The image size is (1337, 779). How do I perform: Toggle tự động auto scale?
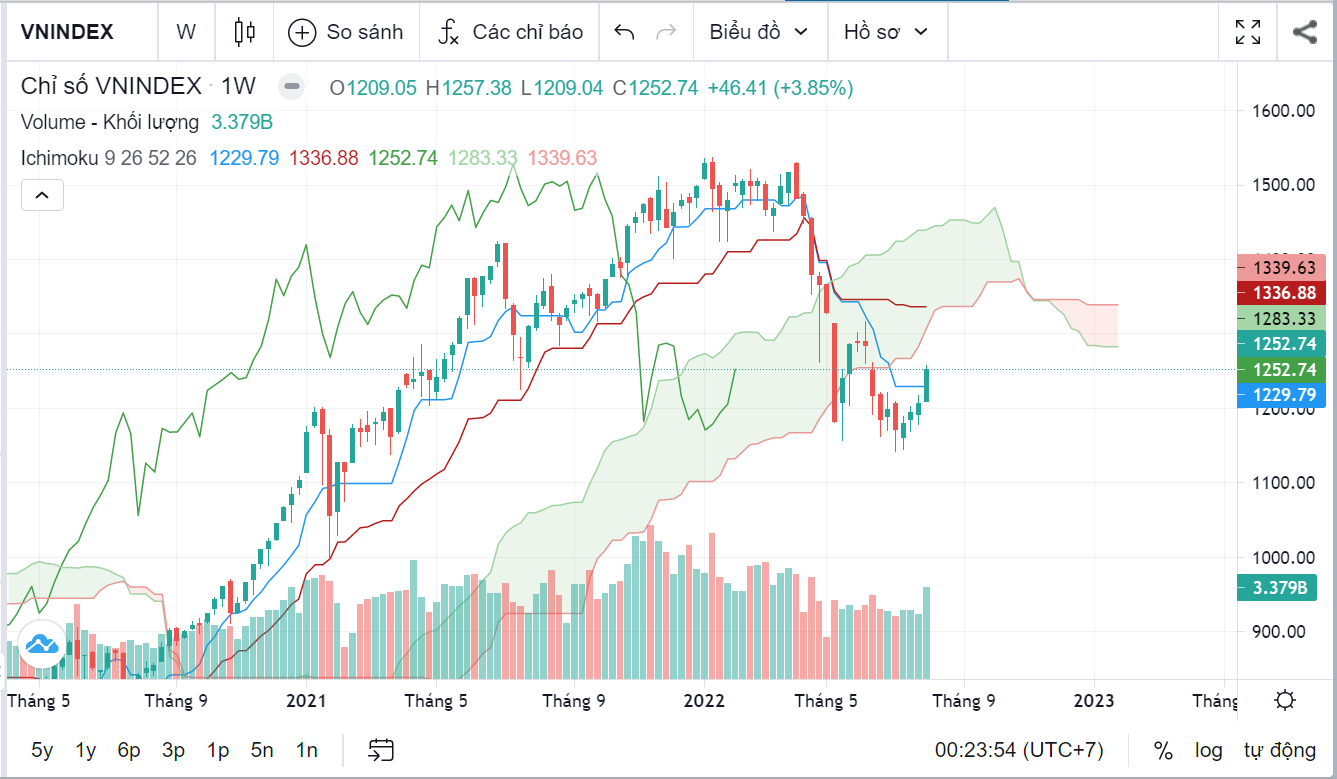coord(1280,750)
